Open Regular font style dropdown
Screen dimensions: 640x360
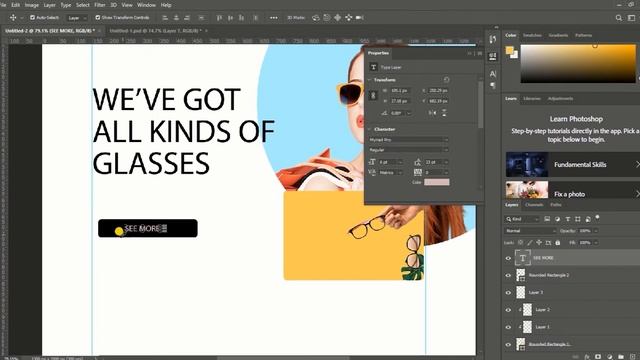(408, 150)
